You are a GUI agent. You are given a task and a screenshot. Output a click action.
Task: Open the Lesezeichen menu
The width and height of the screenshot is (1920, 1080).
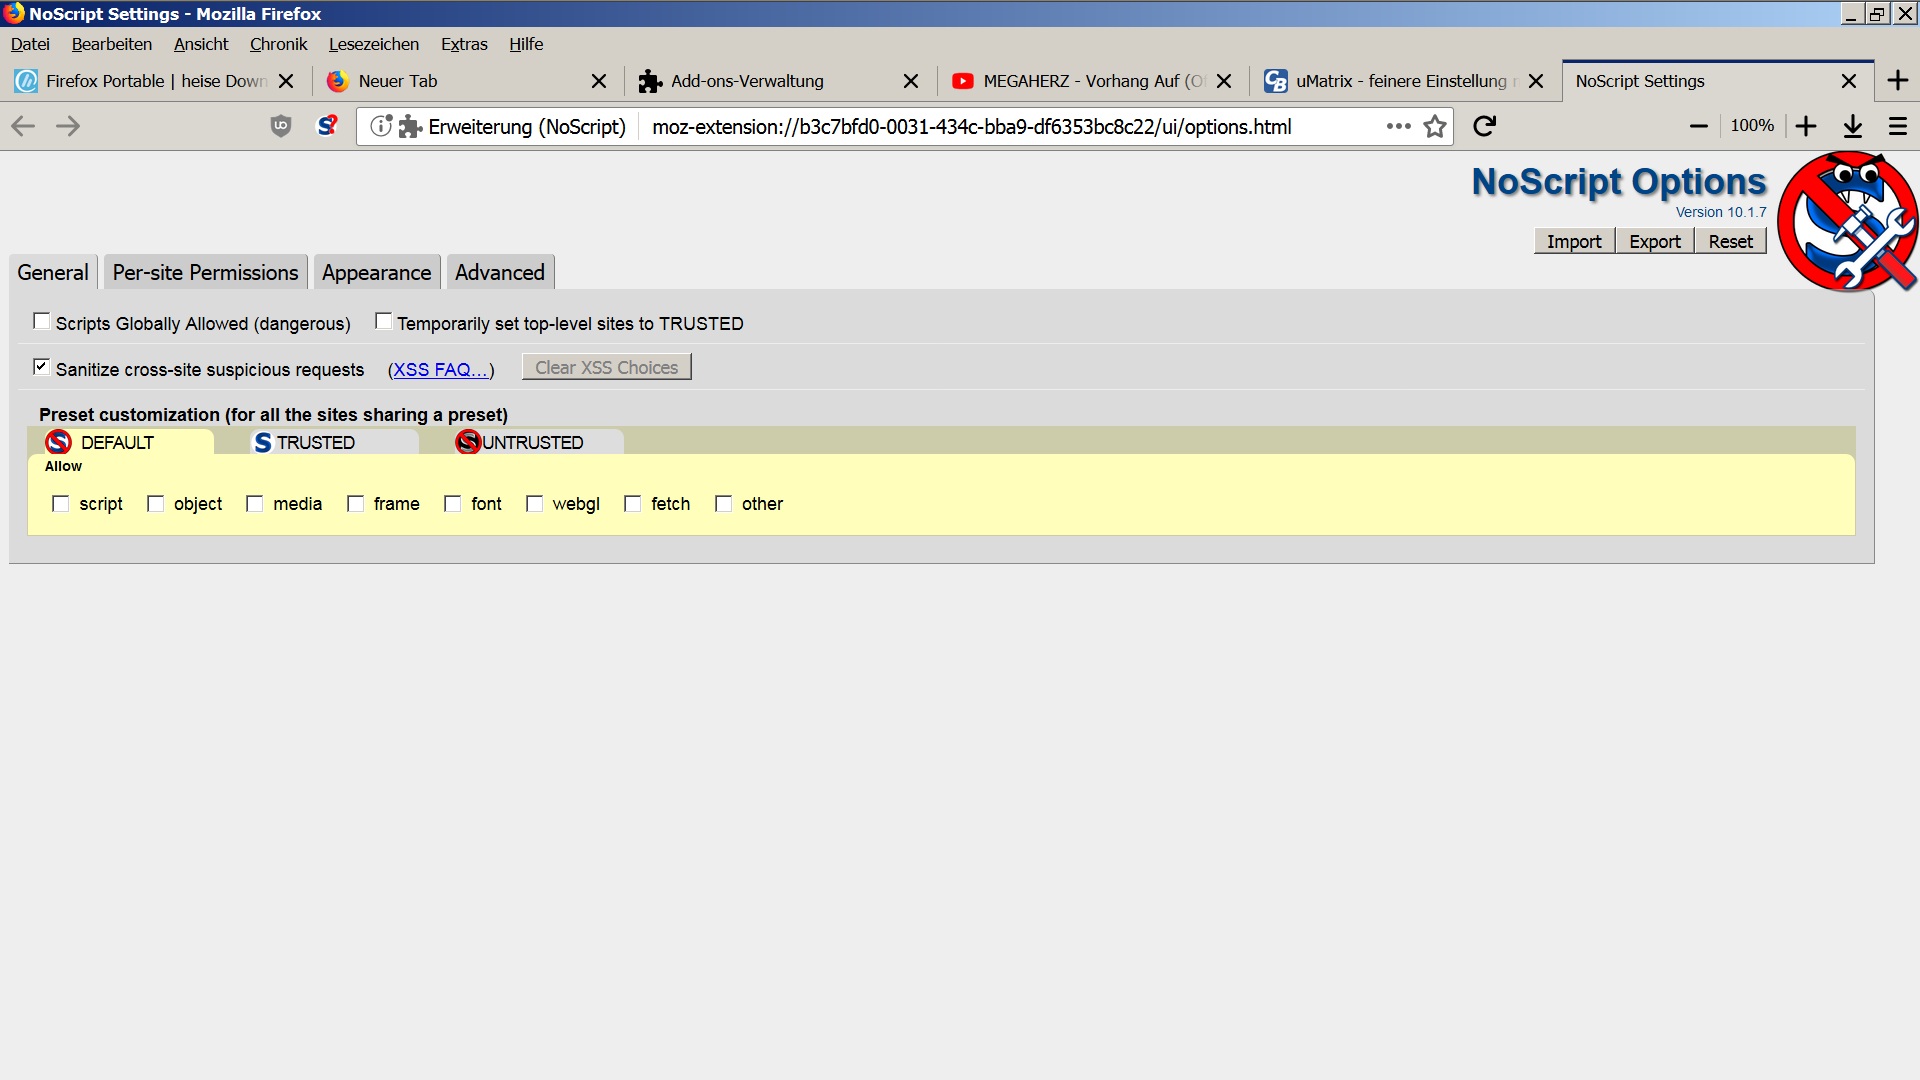(374, 44)
